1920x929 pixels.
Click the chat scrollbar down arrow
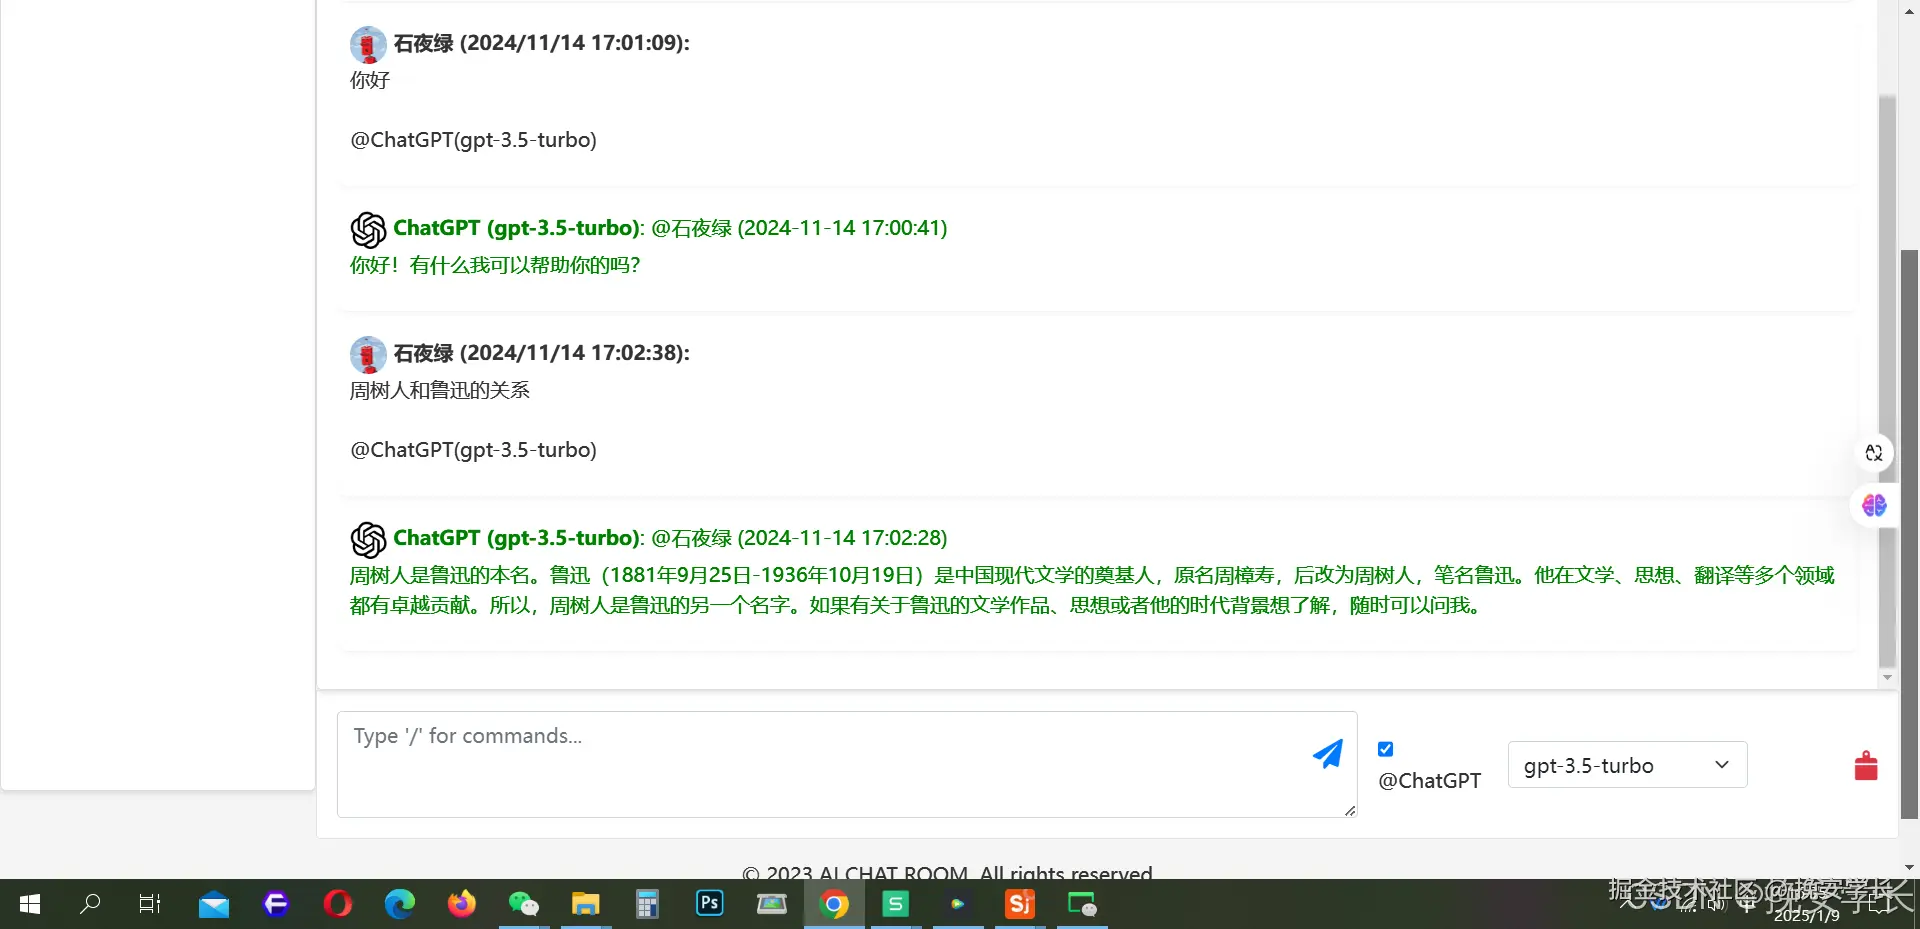point(1887,678)
